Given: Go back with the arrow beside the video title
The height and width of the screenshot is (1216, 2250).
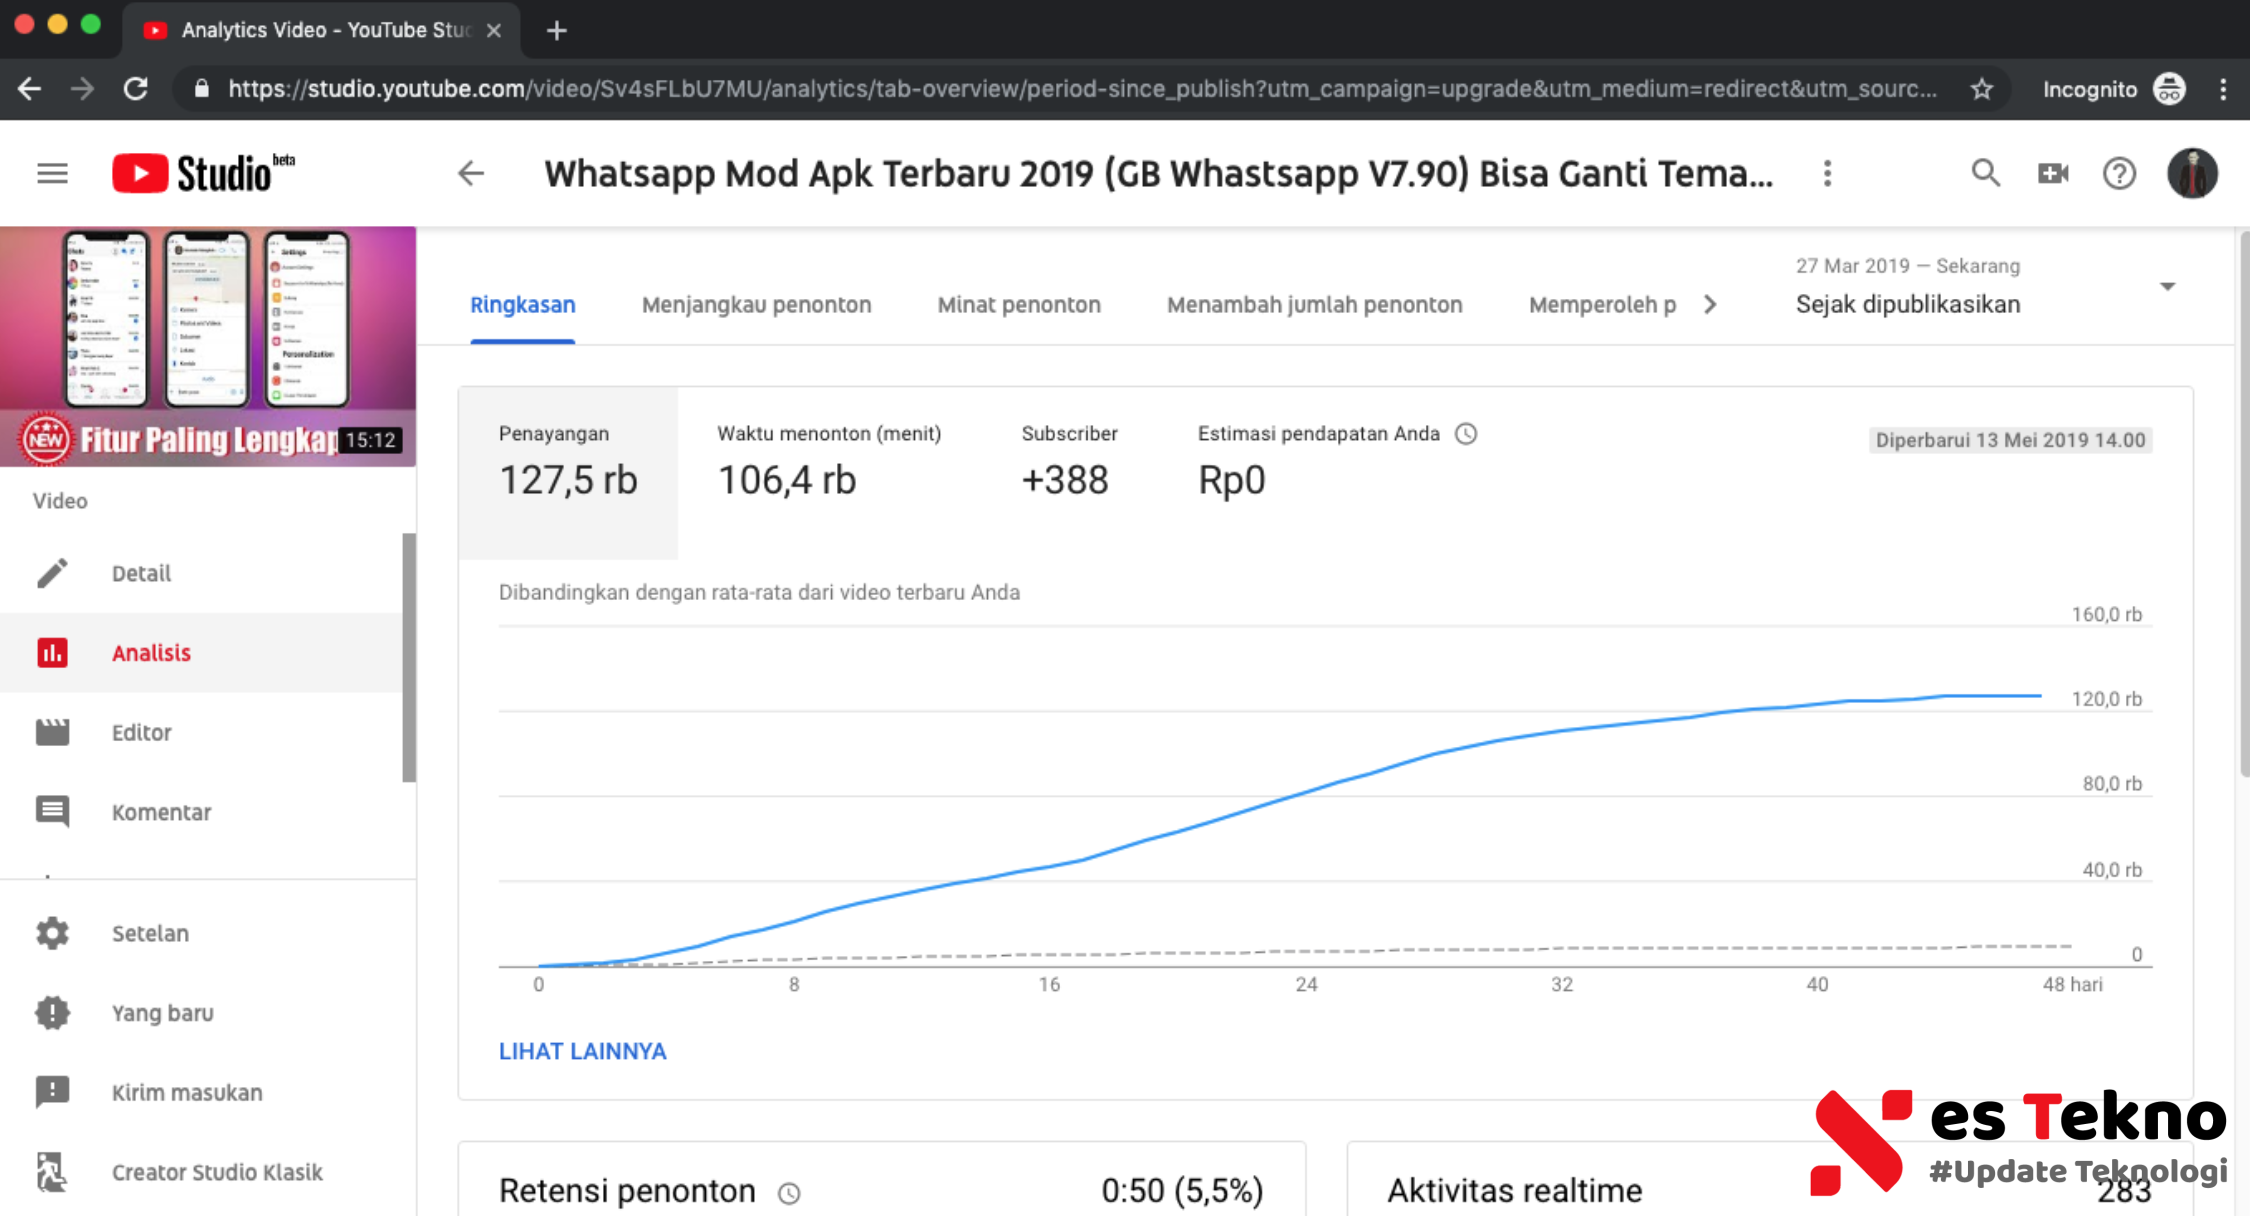Looking at the screenshot, I should pos(471,174).
